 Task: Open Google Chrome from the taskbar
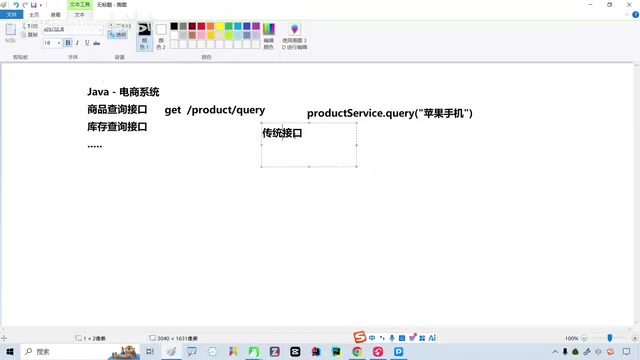[357, 351]
